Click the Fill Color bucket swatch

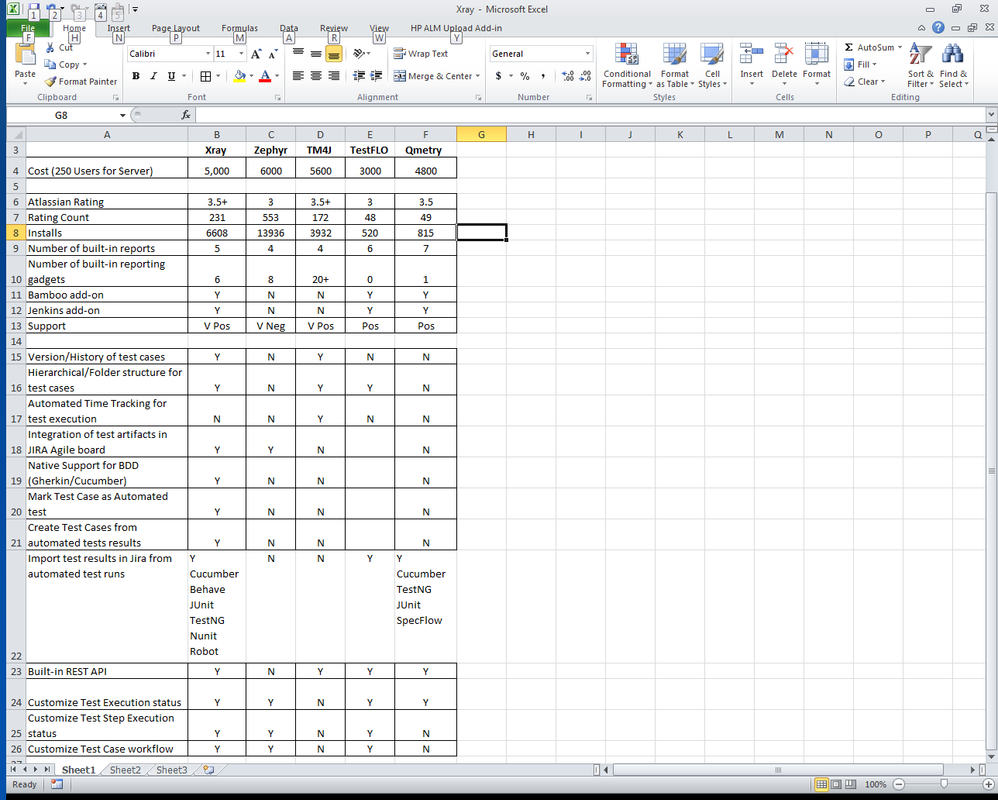coord(239,76)
